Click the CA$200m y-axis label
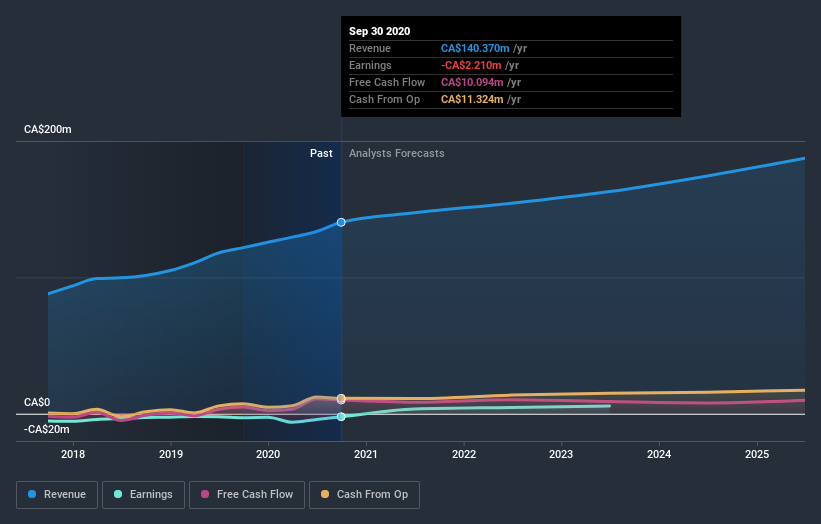Screen dimensions: 821x524 48,129
